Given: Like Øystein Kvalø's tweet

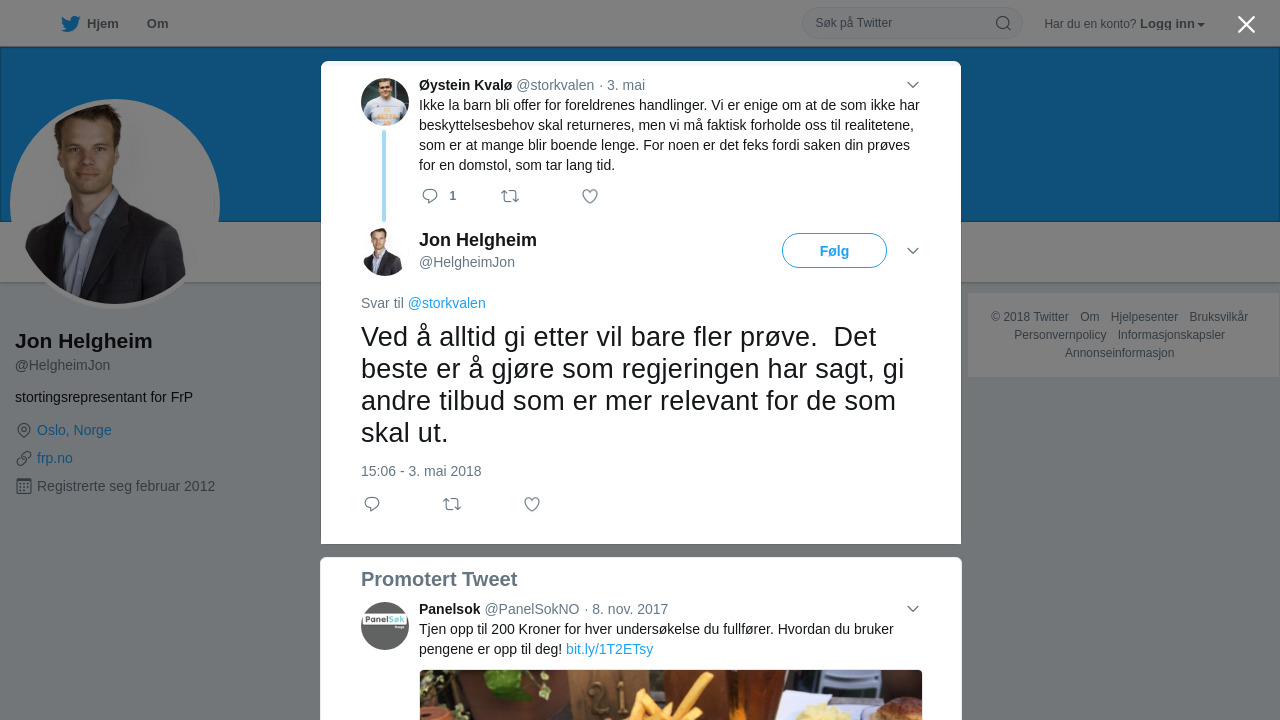Looking at the screenshot, I should tap(590, 196).
